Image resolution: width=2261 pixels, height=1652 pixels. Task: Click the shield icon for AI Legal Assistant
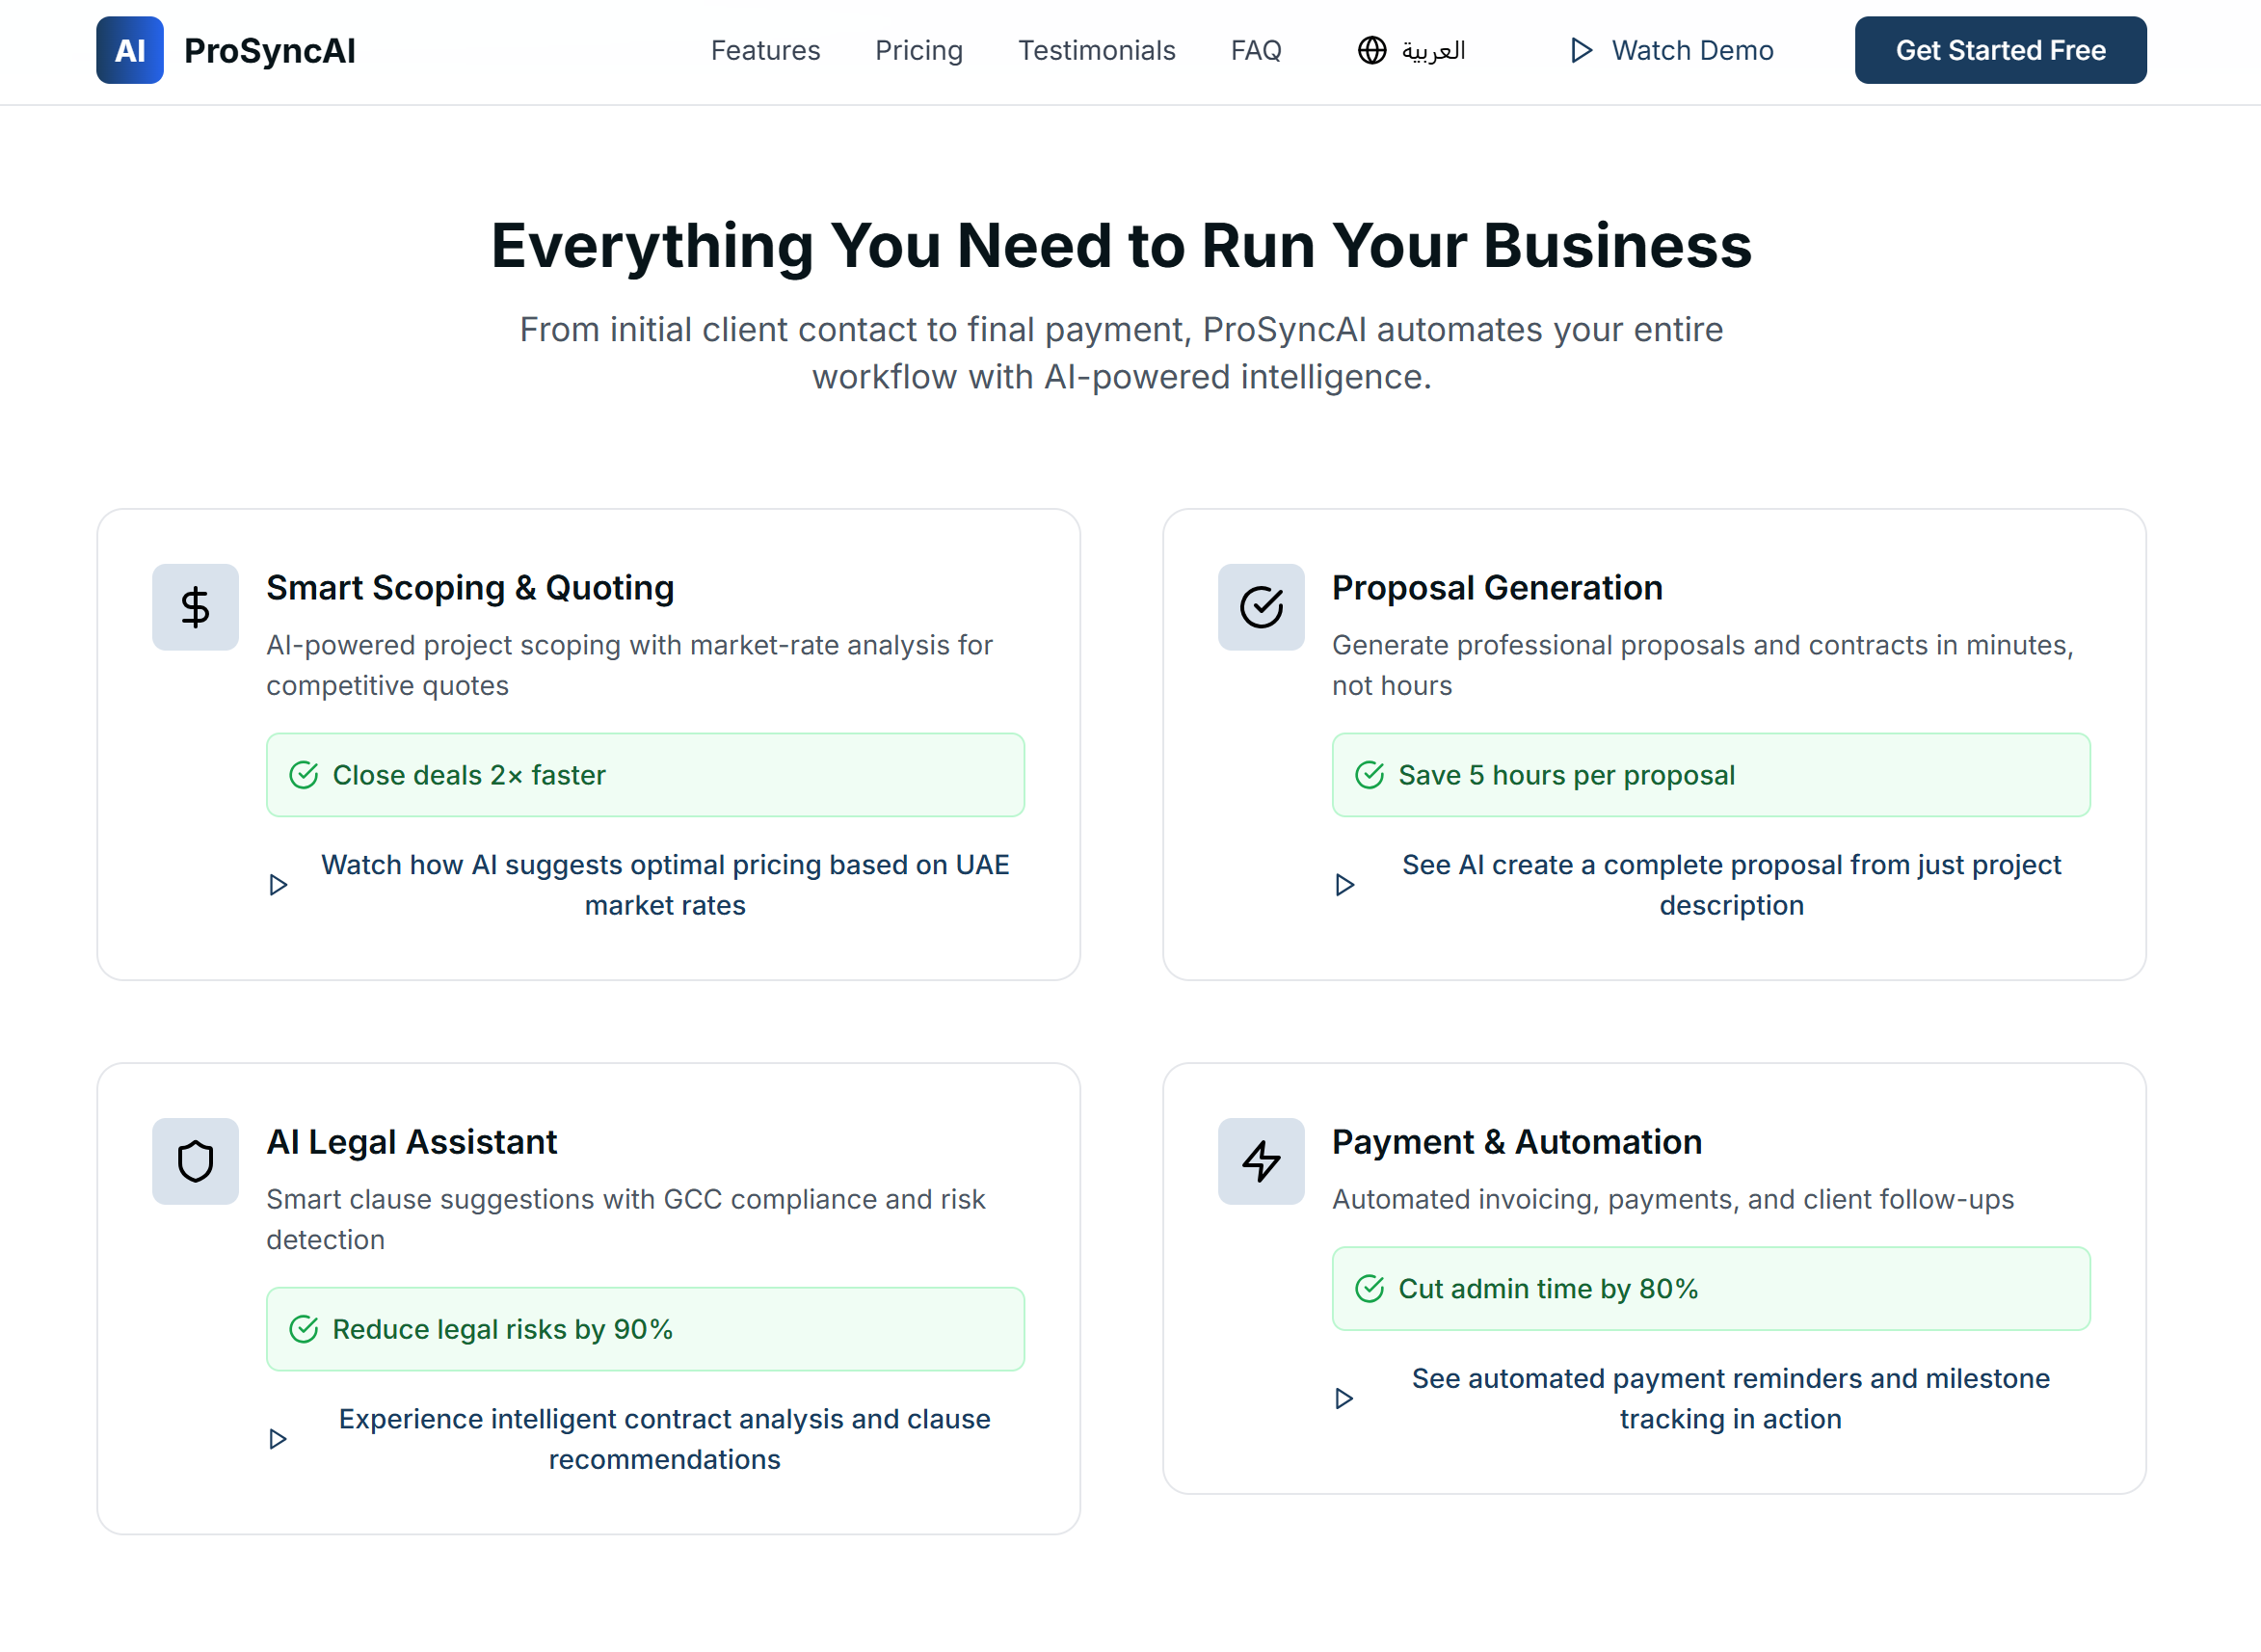(x=195, y=1161)
